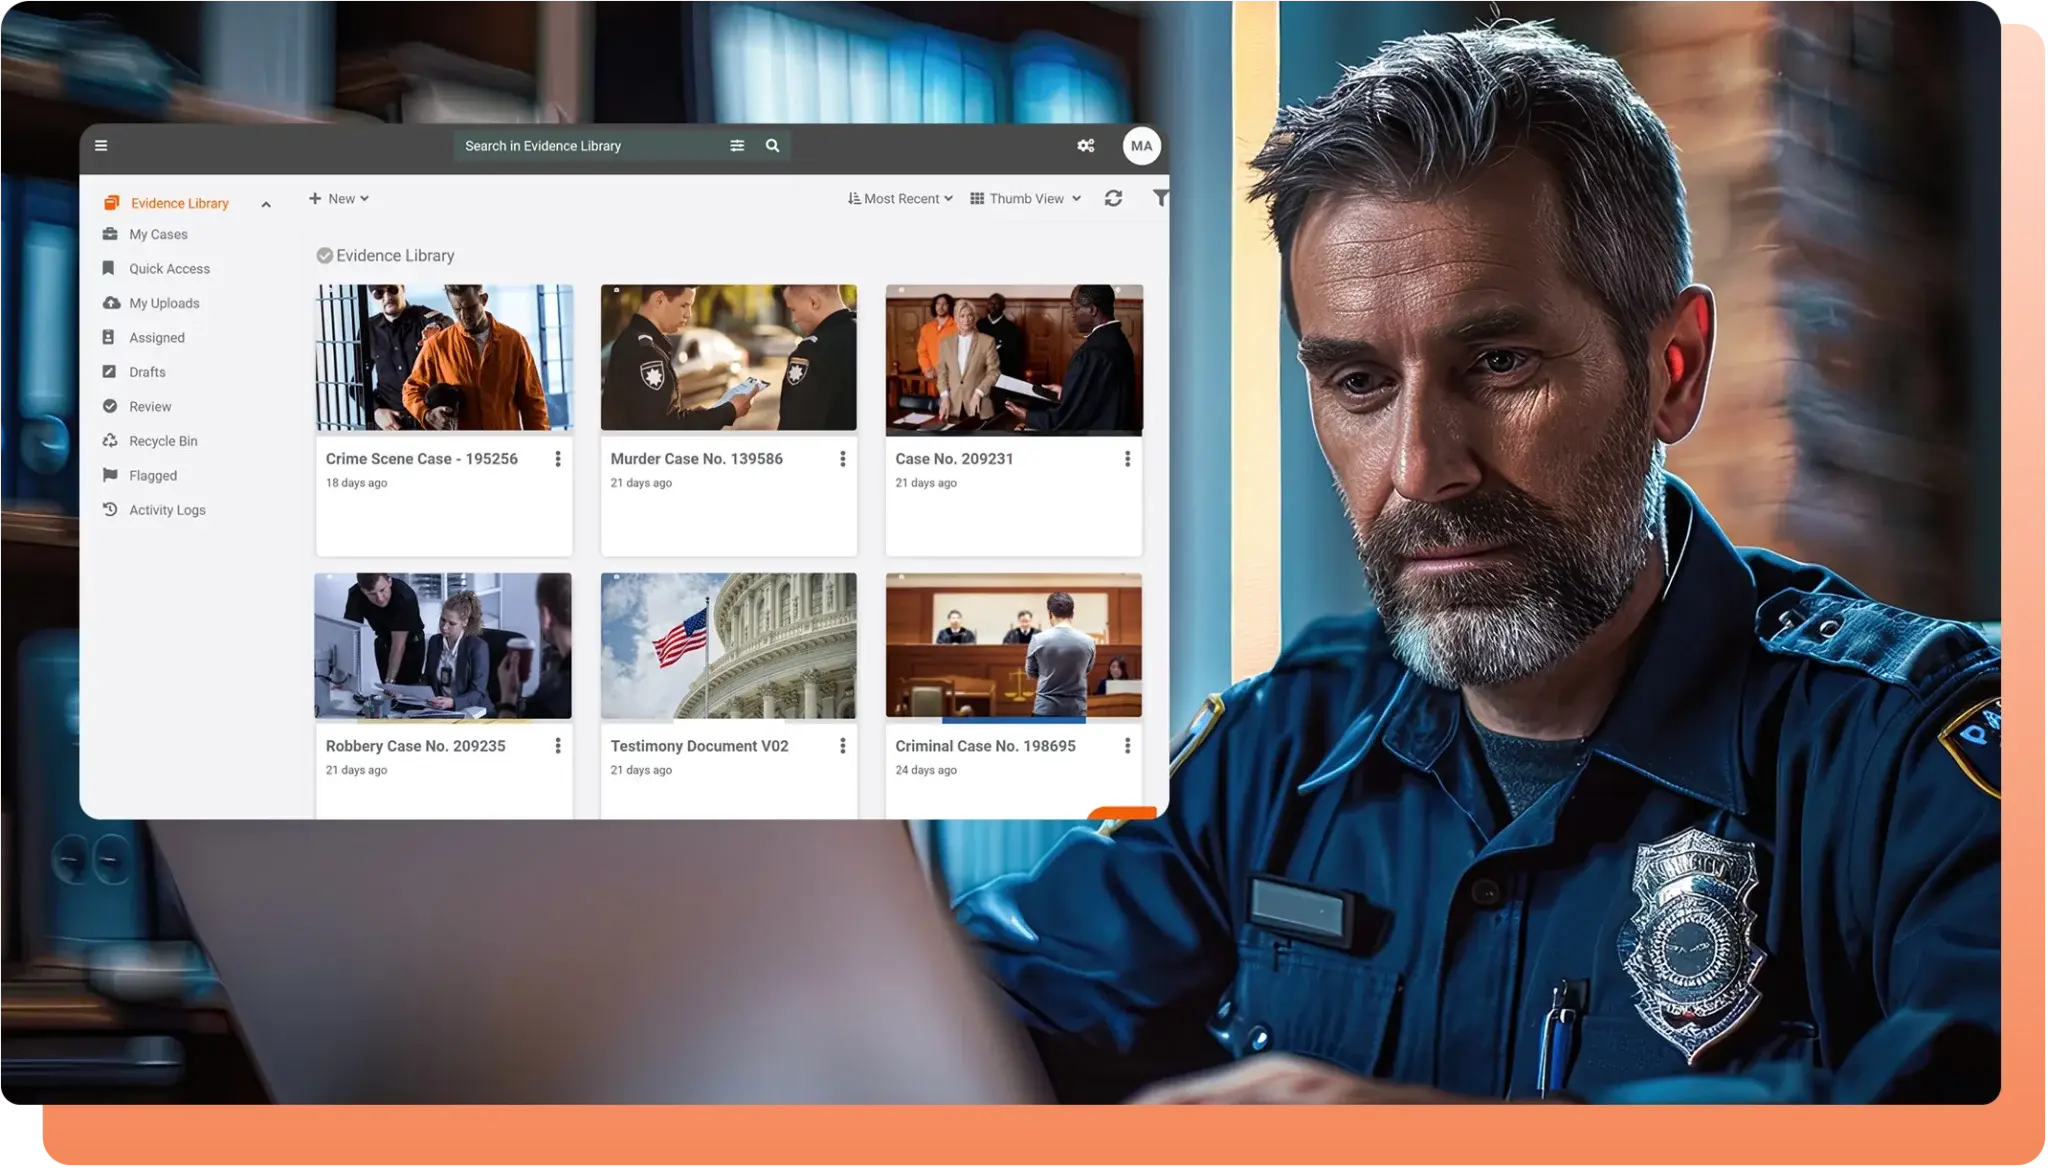This screenshot has width=2048, height=1168.
Task: Open My Cases in sidebar
Action: pyautogui.click(x=158, y=234)
